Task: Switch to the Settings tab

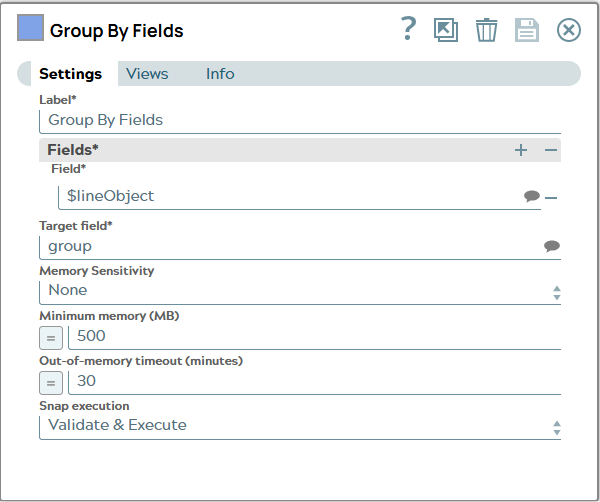Action: coord(70,73)
